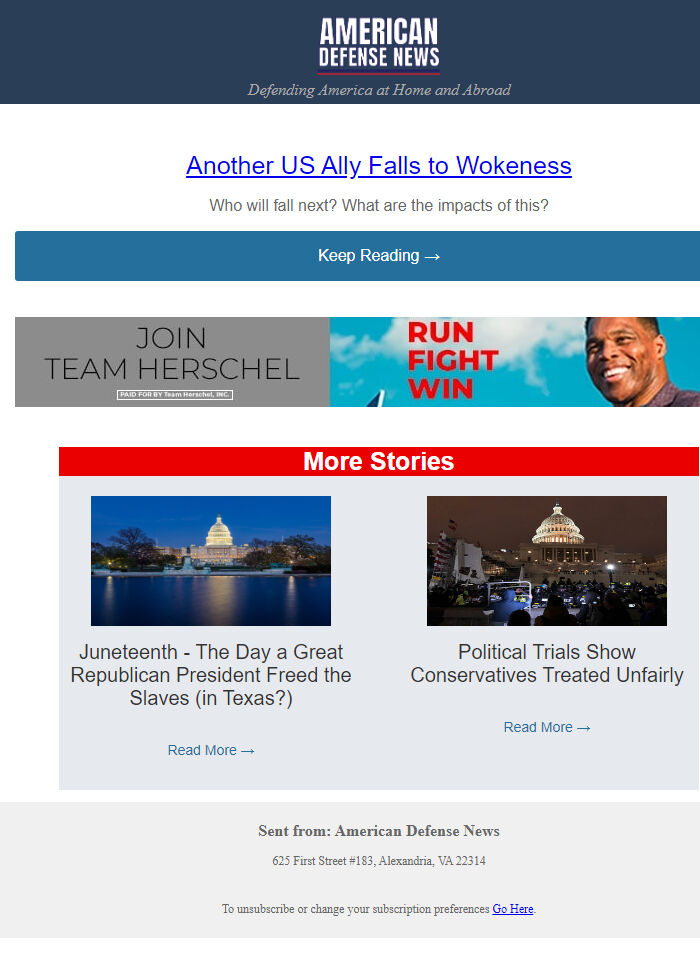Open the Political Trials story headline
Viewport: 700px width, 956px height.
pos(547,663)
